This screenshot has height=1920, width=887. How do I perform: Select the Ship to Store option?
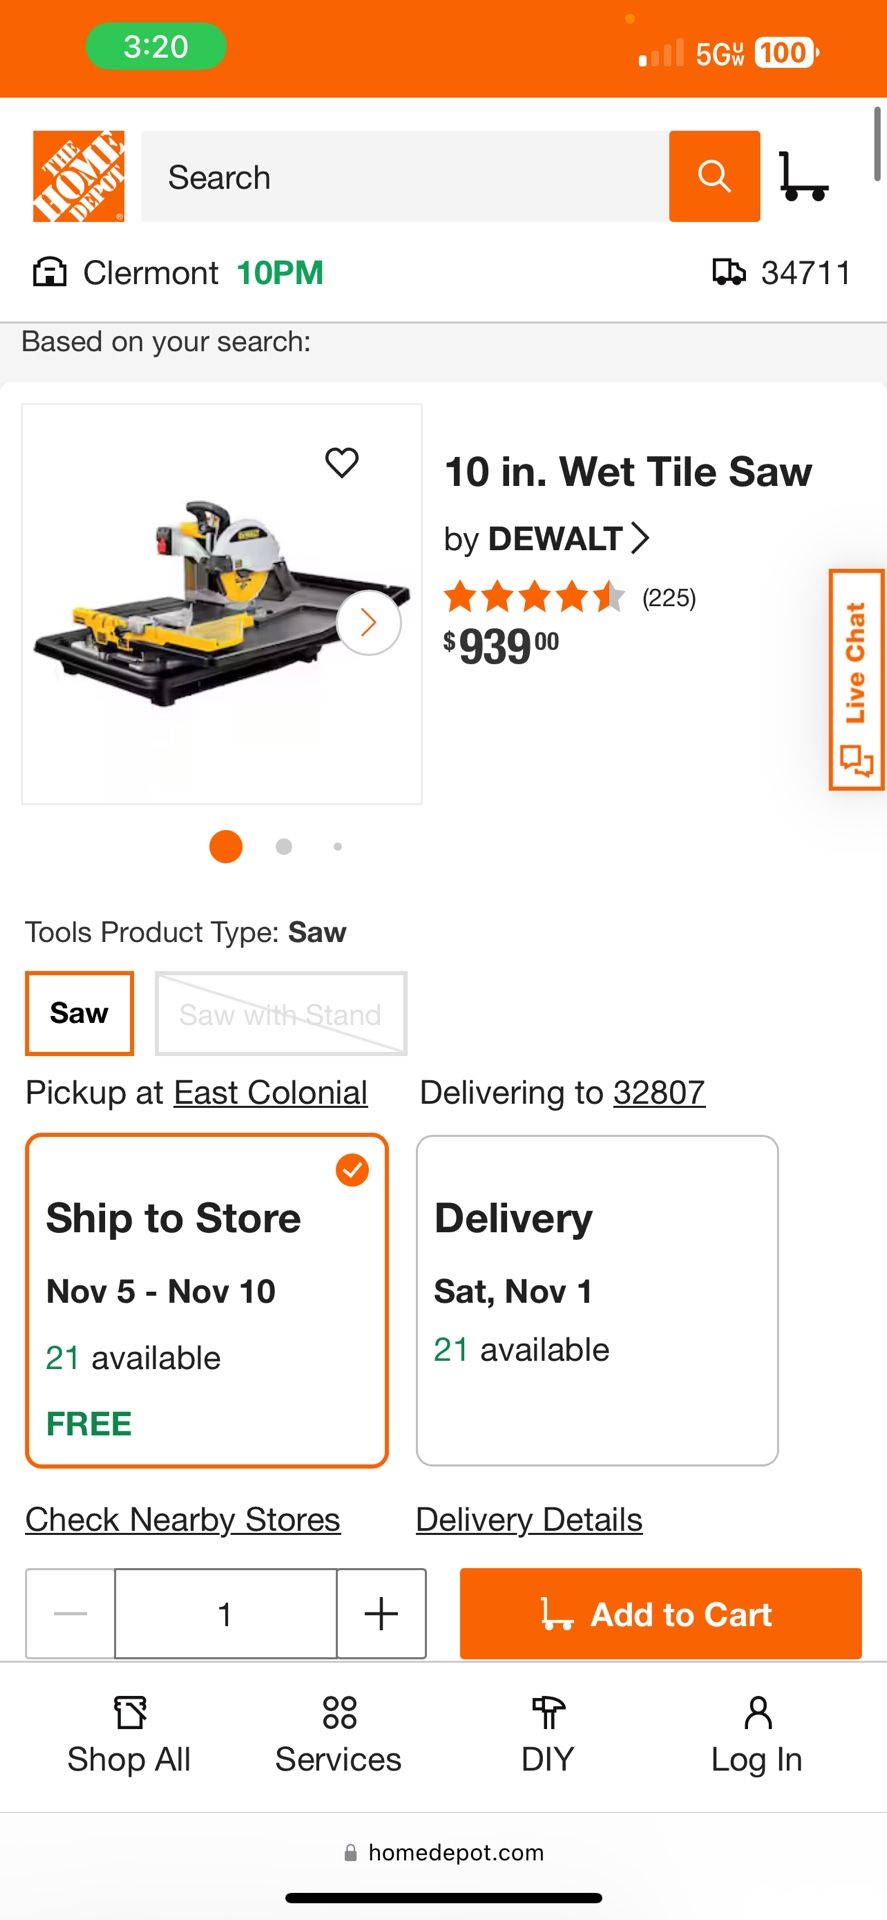pos(206,1300)
